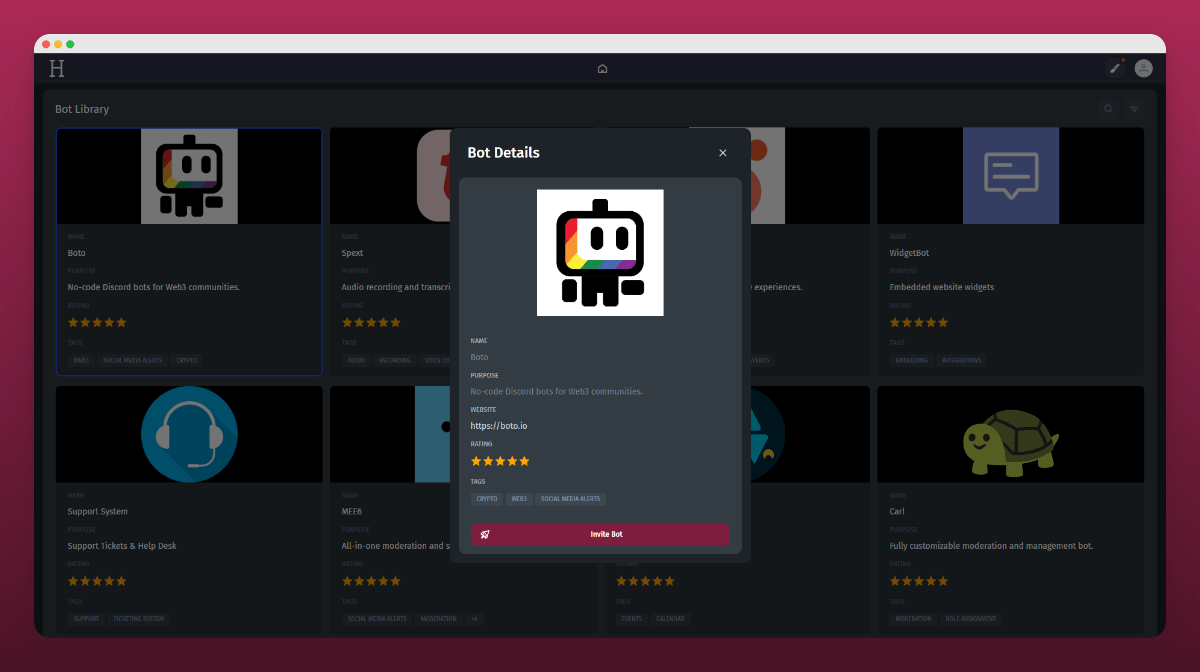This screenshot has width=1200, height=672.
Task: Open the filter icon in Bot Library
Action: tap(1134, 109)
